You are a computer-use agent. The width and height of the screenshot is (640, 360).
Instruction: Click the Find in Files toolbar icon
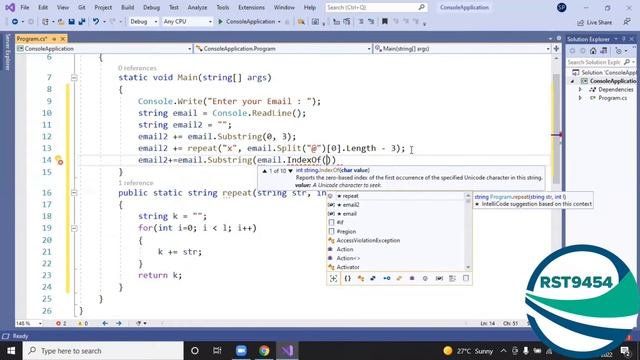point(301,22)
